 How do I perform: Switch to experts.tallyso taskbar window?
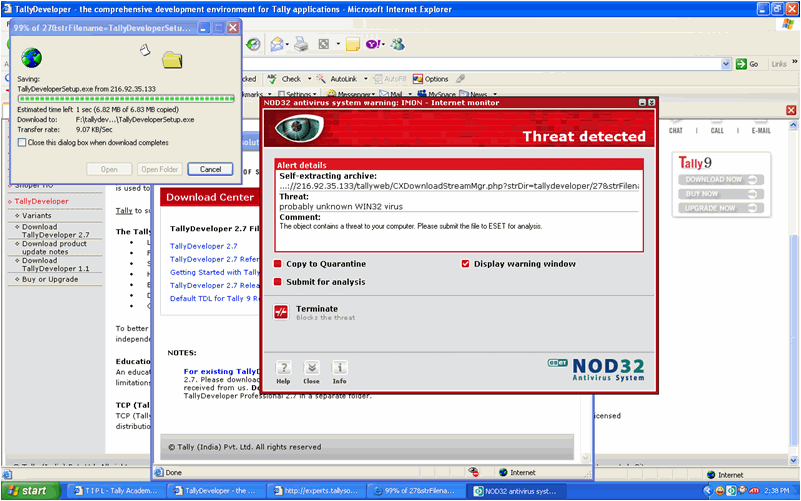click(x=318, y=490)
